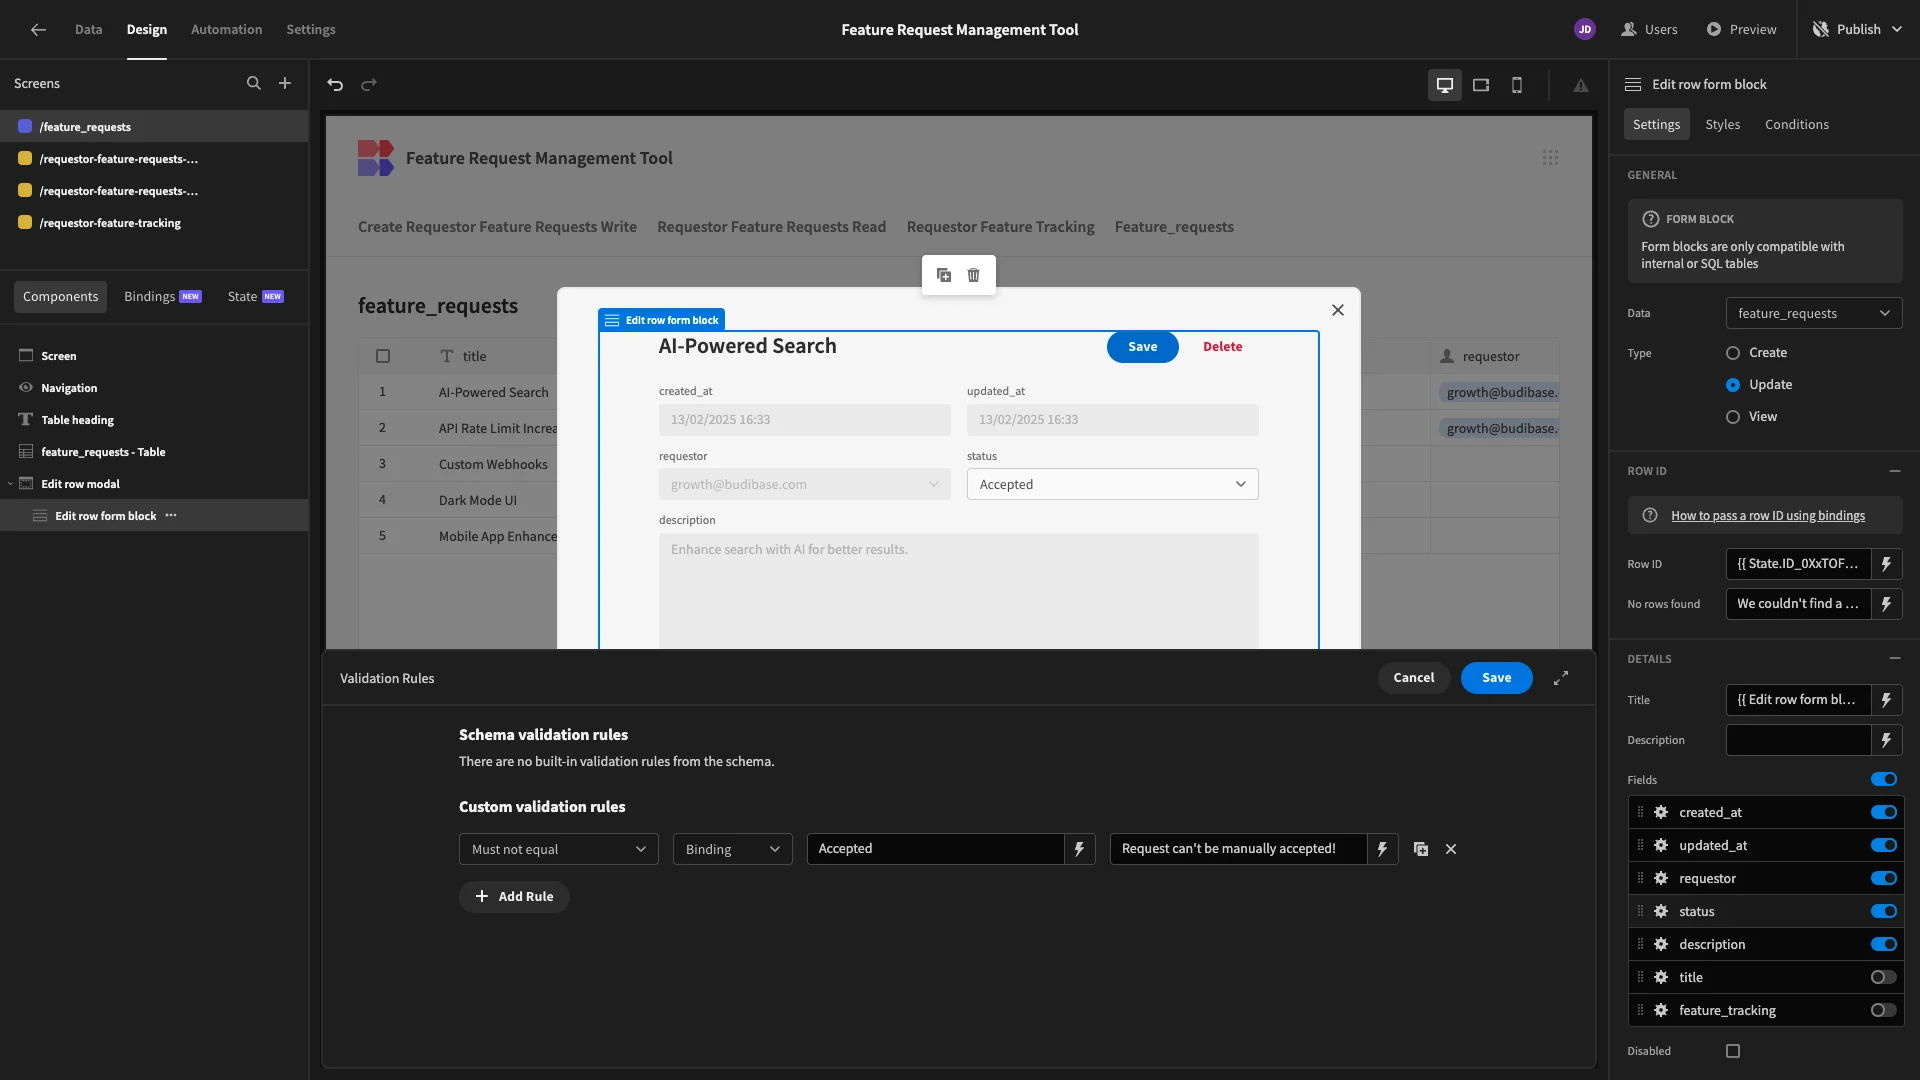
Task: Save the validation rules
Action: (x=1496, y=678)
